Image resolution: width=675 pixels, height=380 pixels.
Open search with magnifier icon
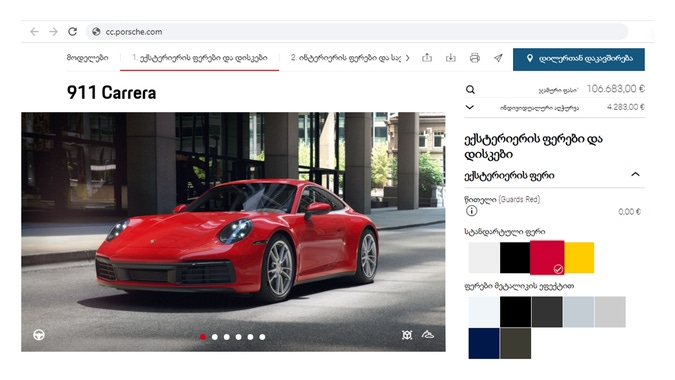click(x=471, y=90)
